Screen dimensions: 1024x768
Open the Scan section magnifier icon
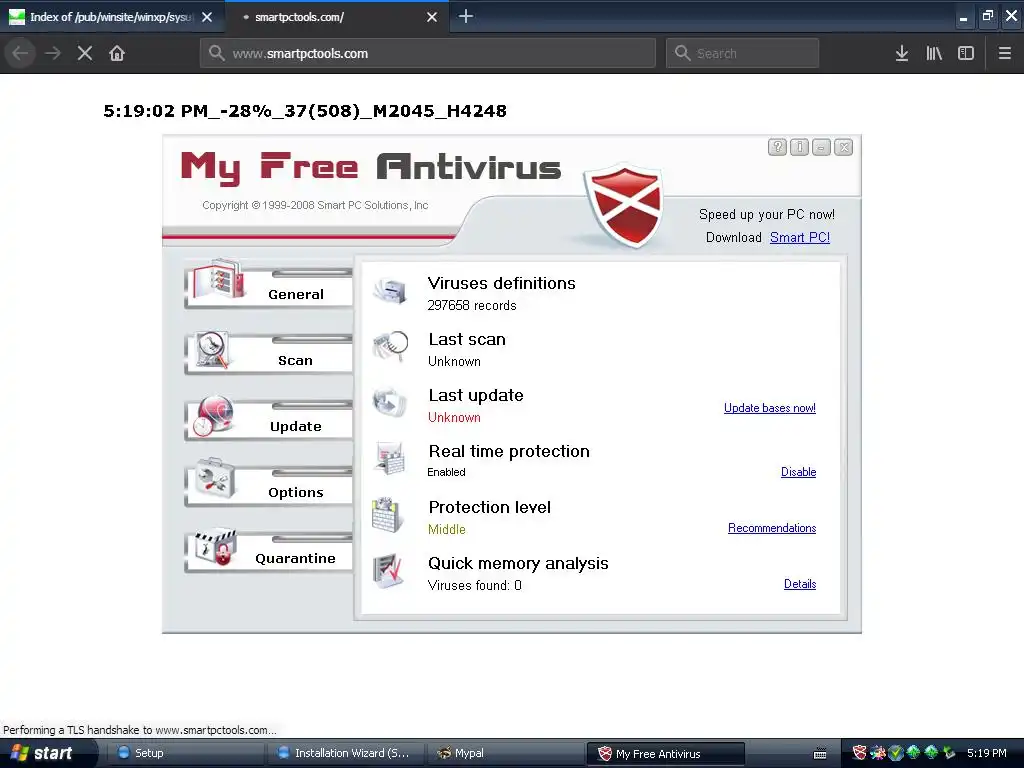click(x=213, y=349)
